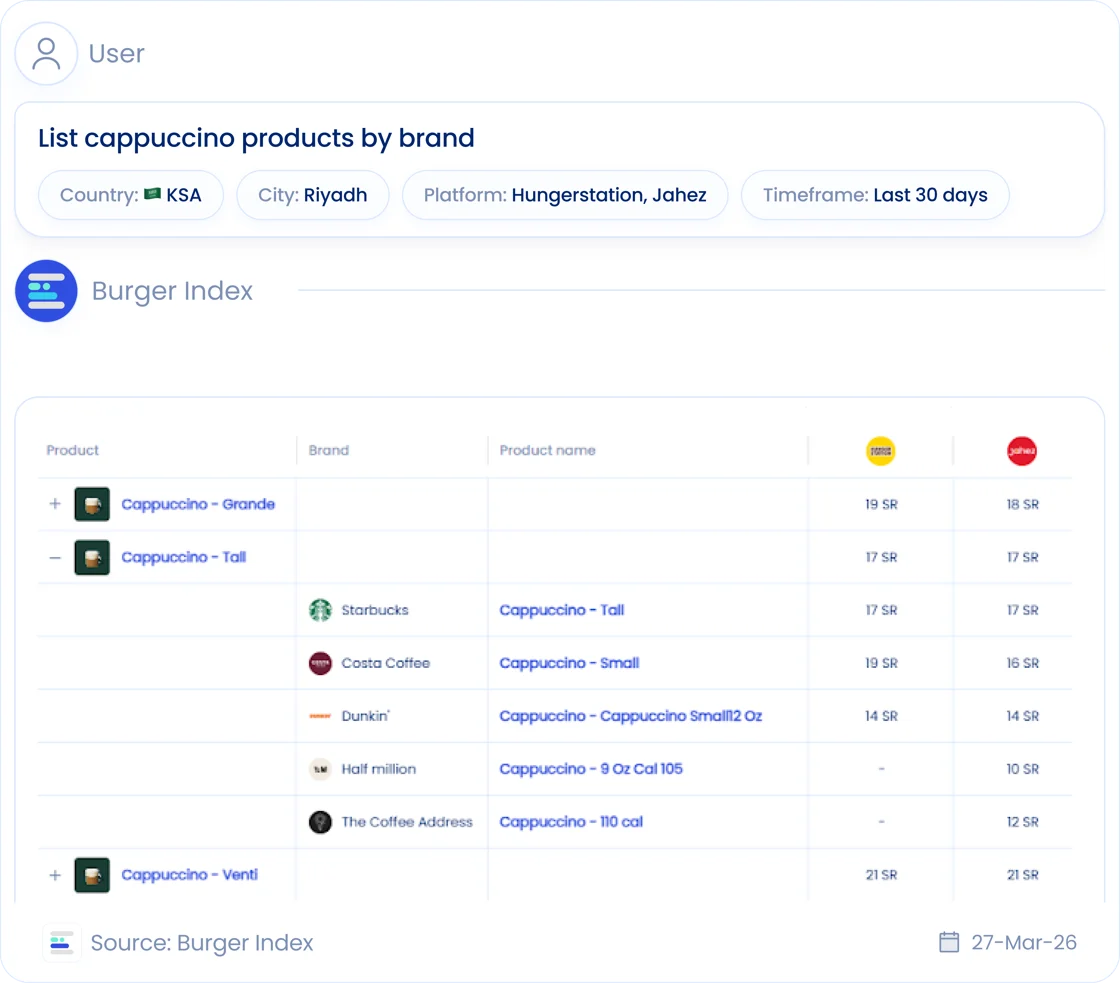Click the Source: Burger Index text
1120x983 pixels.
pos(202,943)
